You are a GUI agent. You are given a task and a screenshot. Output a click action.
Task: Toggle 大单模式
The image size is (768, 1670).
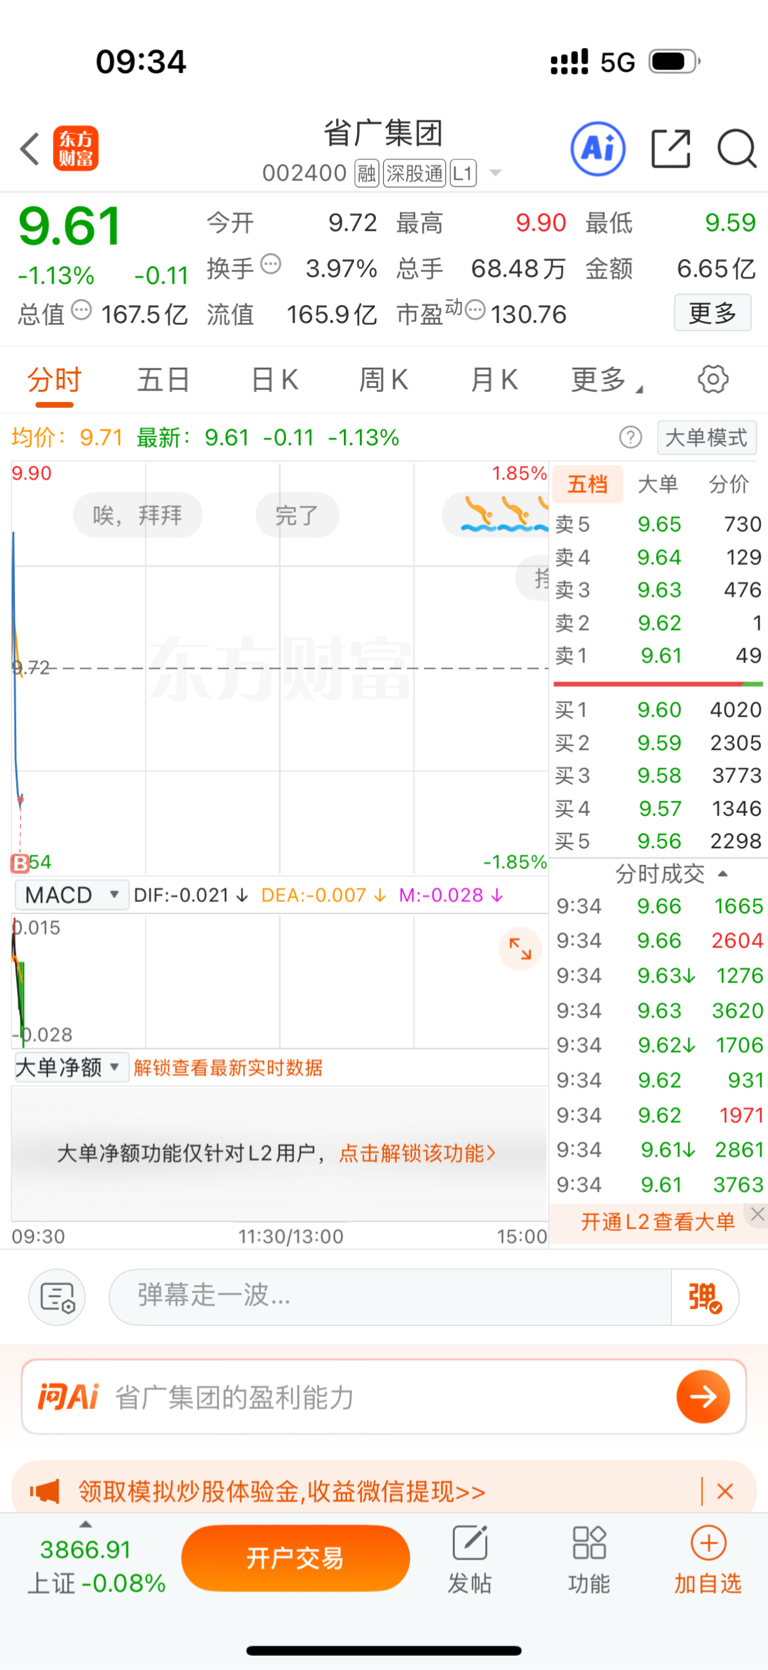(x=706, y=437)
